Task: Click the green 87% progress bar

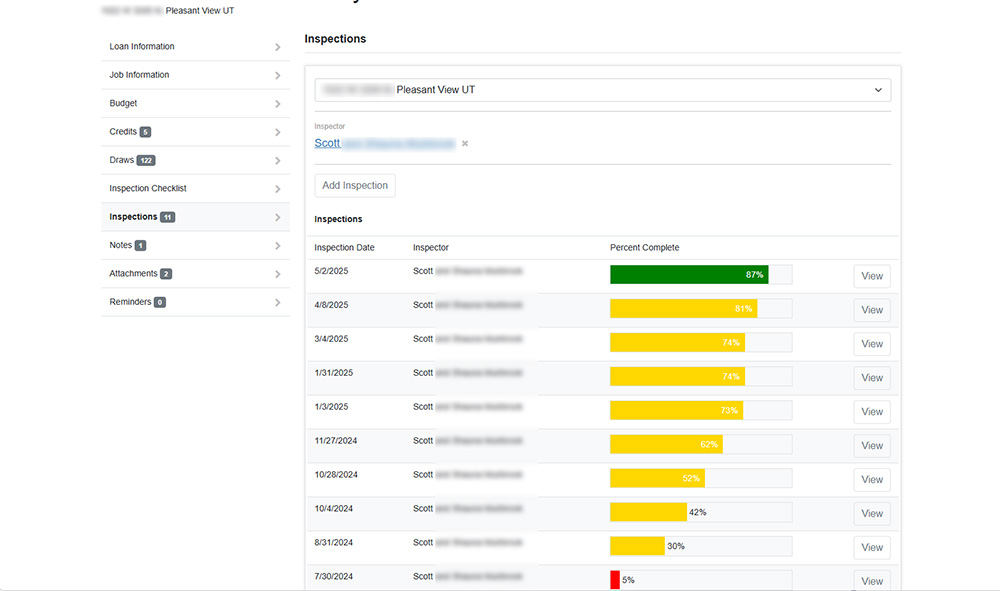Action: [689, 274]
